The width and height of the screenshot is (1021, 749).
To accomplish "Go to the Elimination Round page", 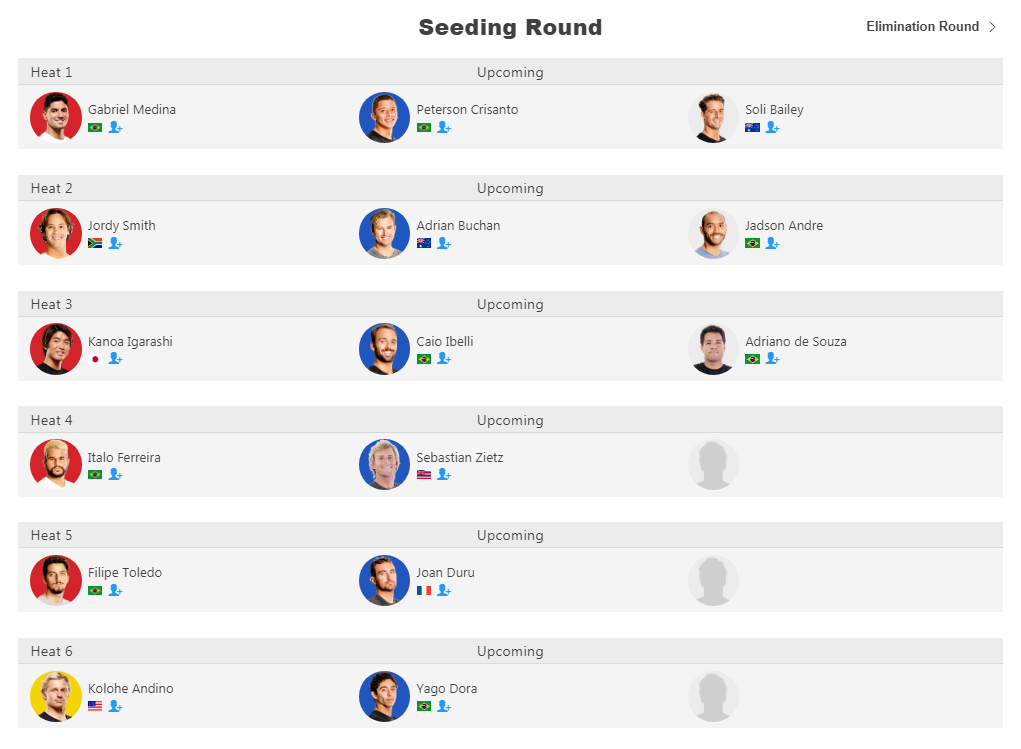I will click(x=922, y=27).
